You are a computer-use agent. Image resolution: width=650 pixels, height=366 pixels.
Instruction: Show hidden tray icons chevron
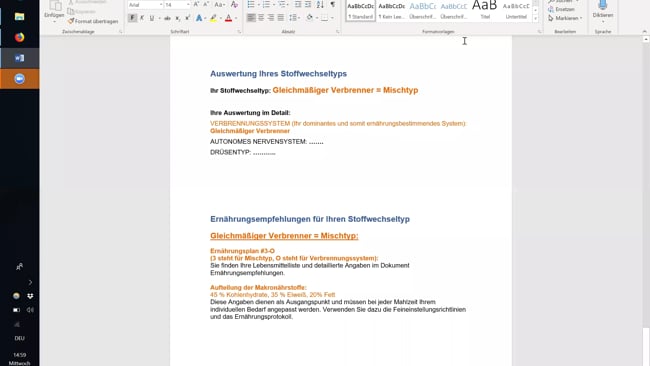[x=30, y=283]
